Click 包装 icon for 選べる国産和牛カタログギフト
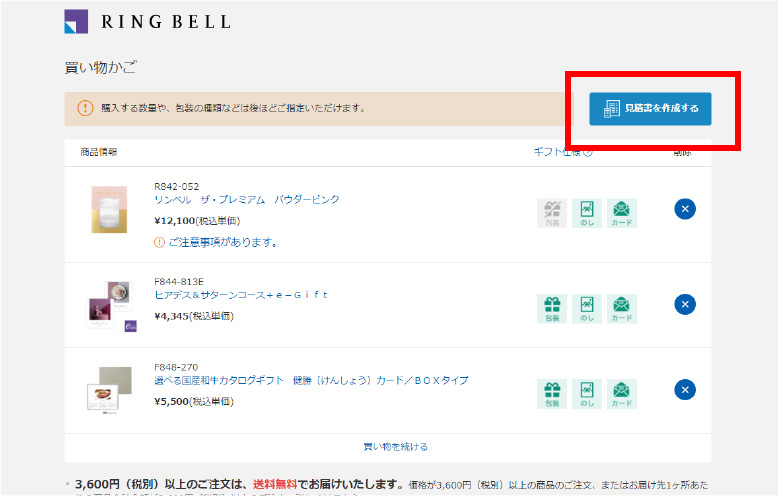The image size is (779, 496). [552, 394]
